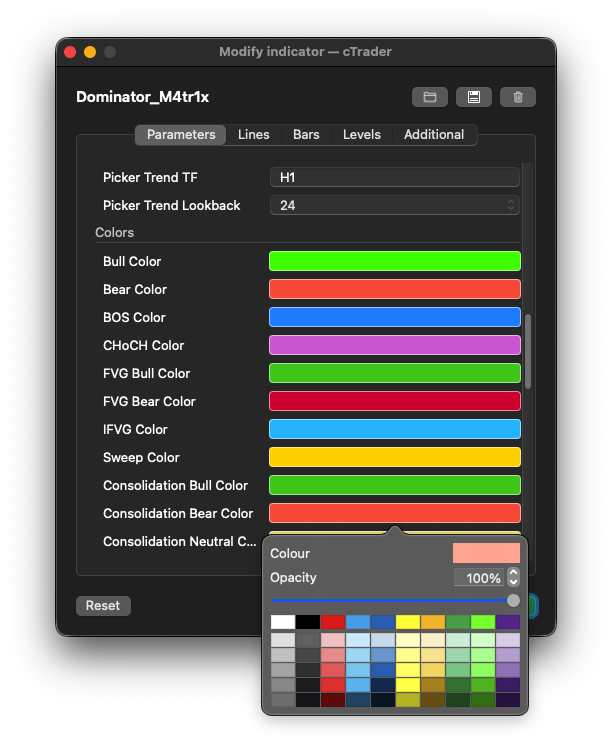Switch to the Lines tab

tap(253, 134)
